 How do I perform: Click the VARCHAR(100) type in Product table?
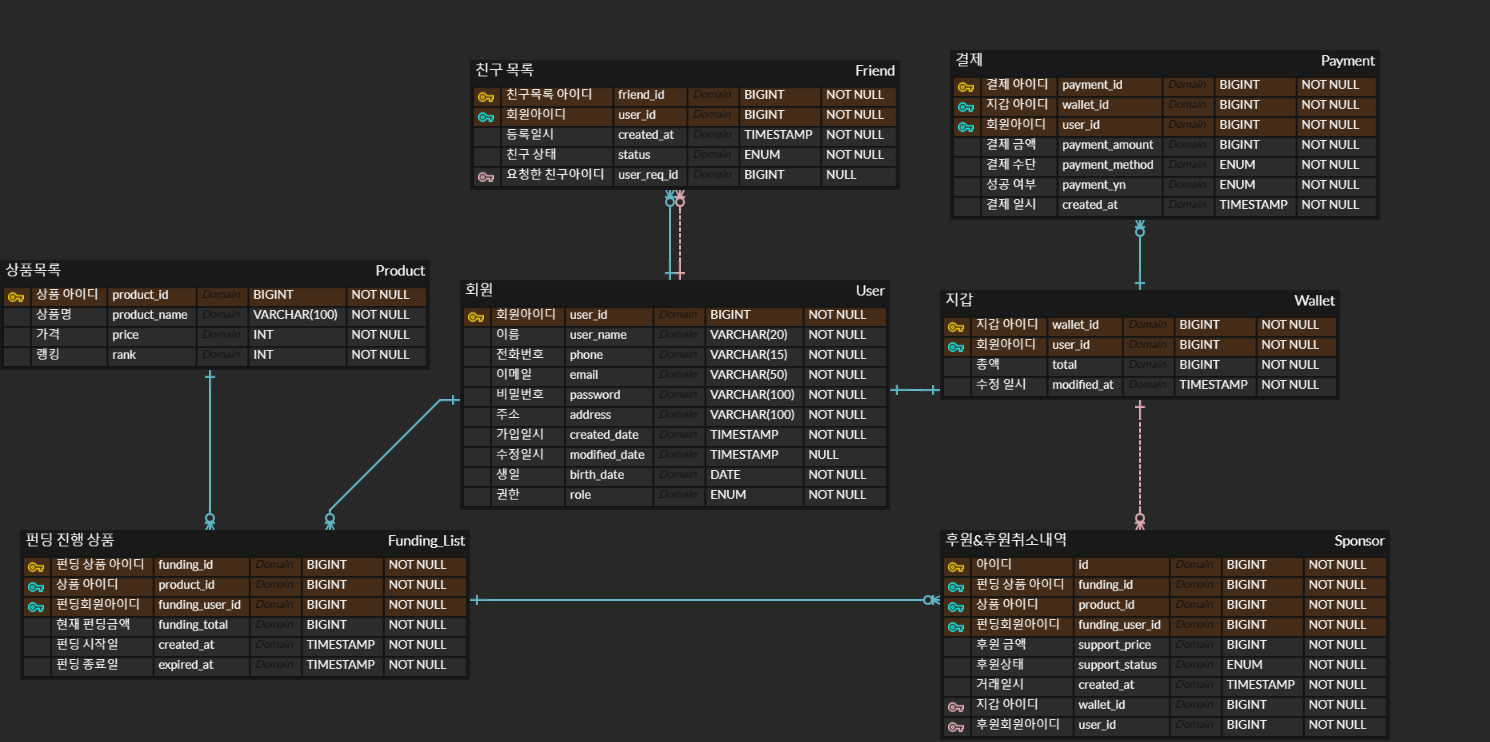click(x=296, y=315)
